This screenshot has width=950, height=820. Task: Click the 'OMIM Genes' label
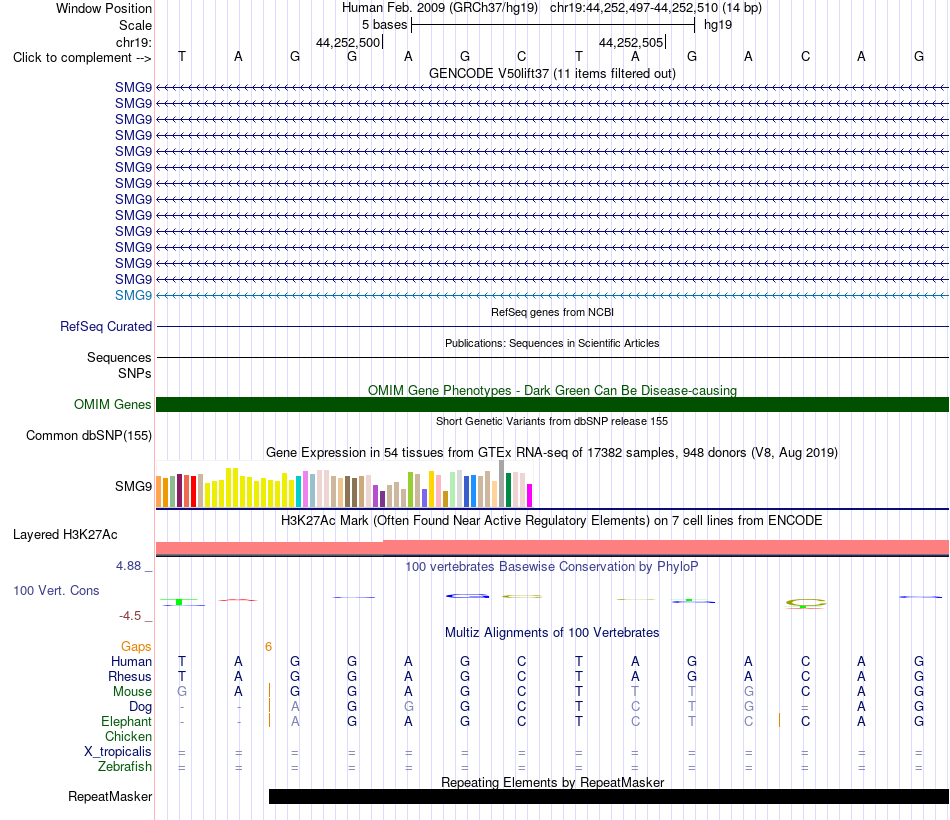pos(112,404)
